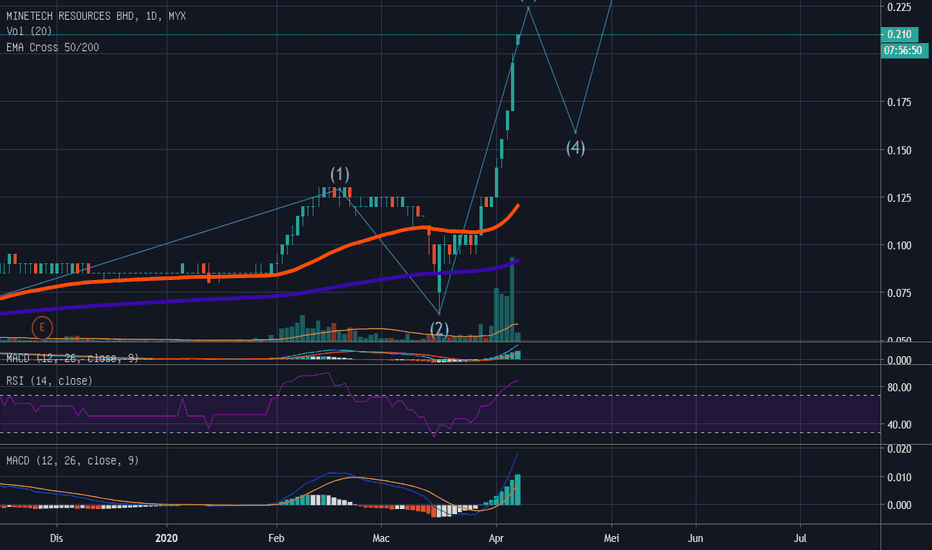Click the Elliott wave (1) label

click(340, 174)
